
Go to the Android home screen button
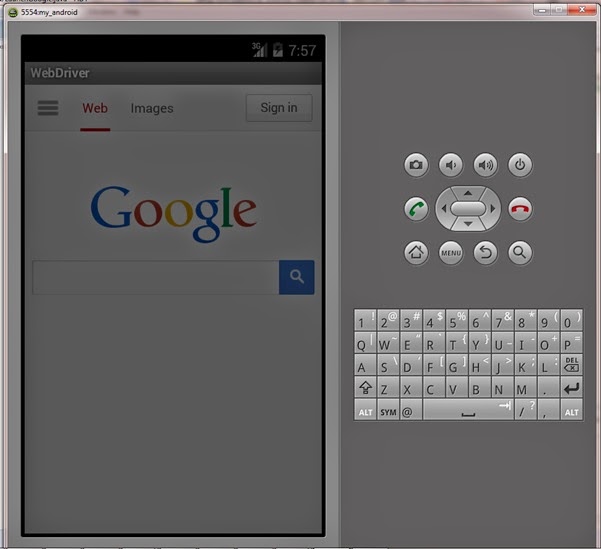[416, 253]
